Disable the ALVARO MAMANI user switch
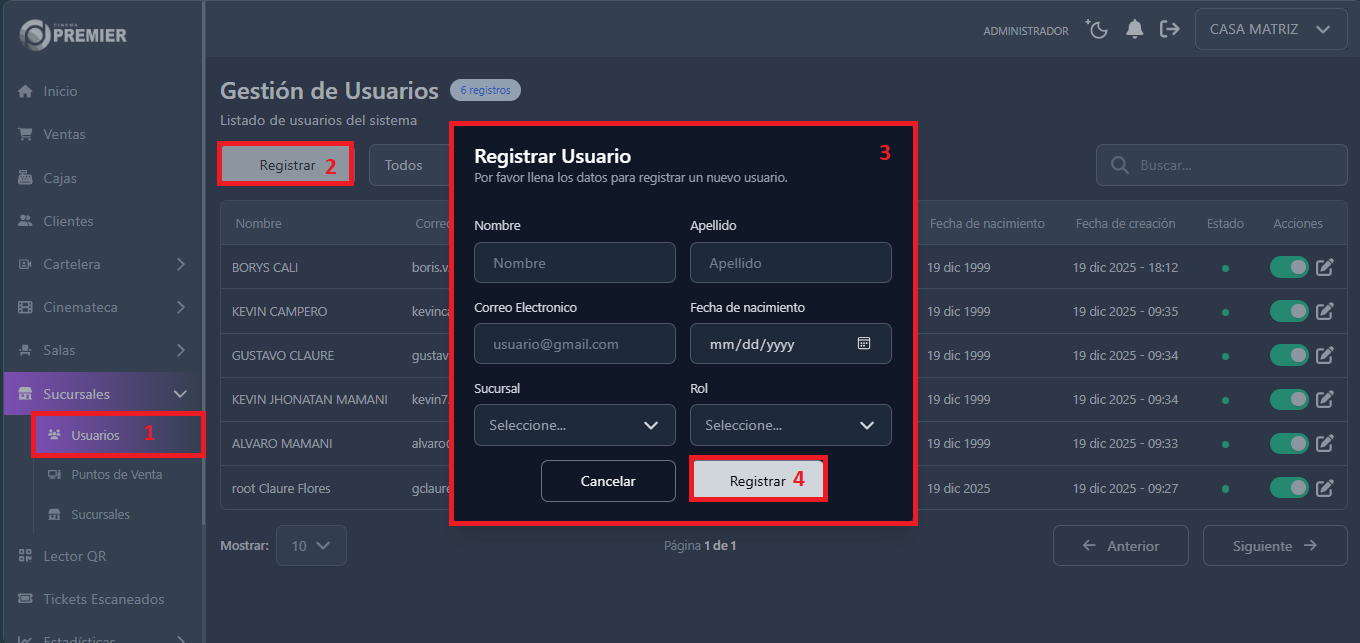1360x643 pixels. coord(1289,443)
